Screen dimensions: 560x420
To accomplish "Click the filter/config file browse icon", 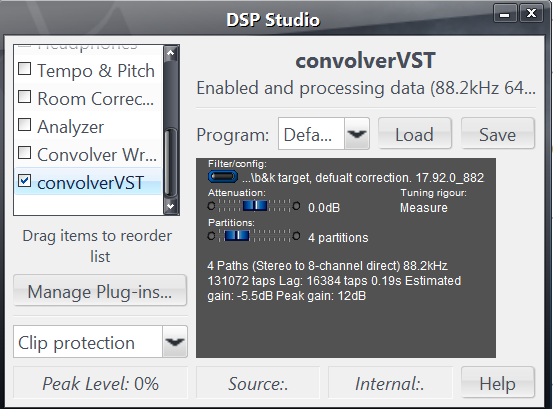I will coord(223,176).
